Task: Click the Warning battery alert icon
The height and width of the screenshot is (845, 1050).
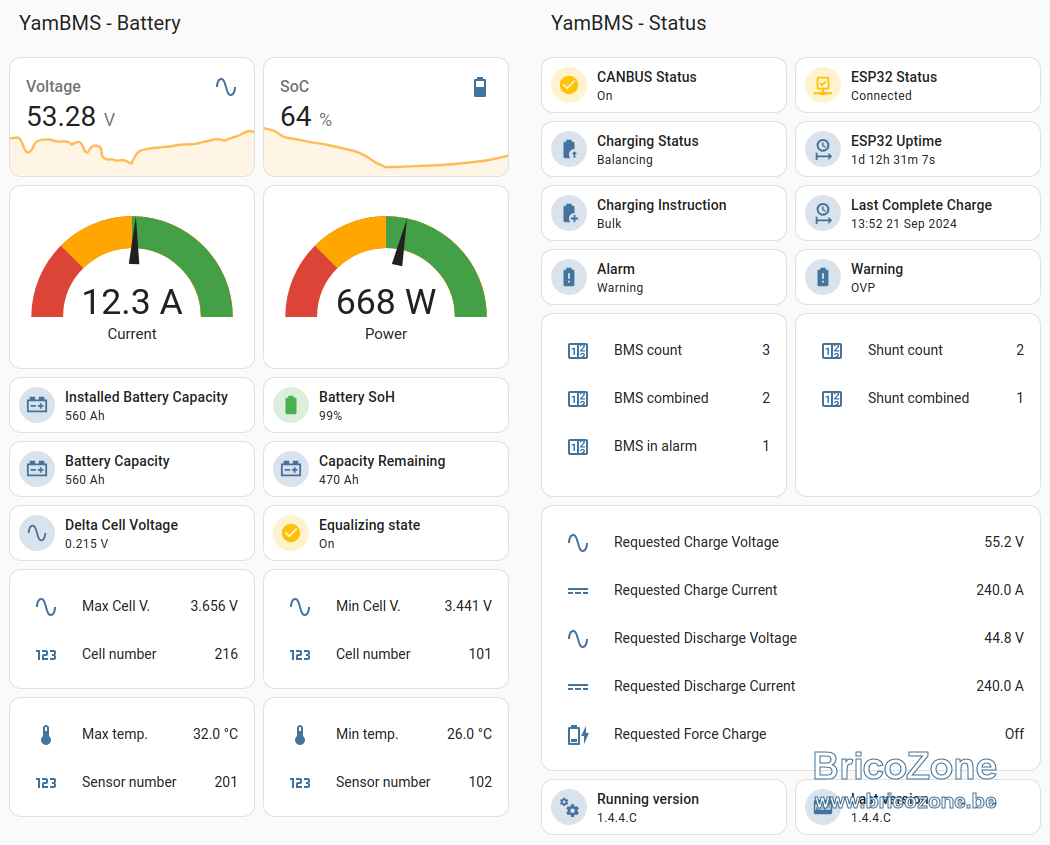Action: 822,277
